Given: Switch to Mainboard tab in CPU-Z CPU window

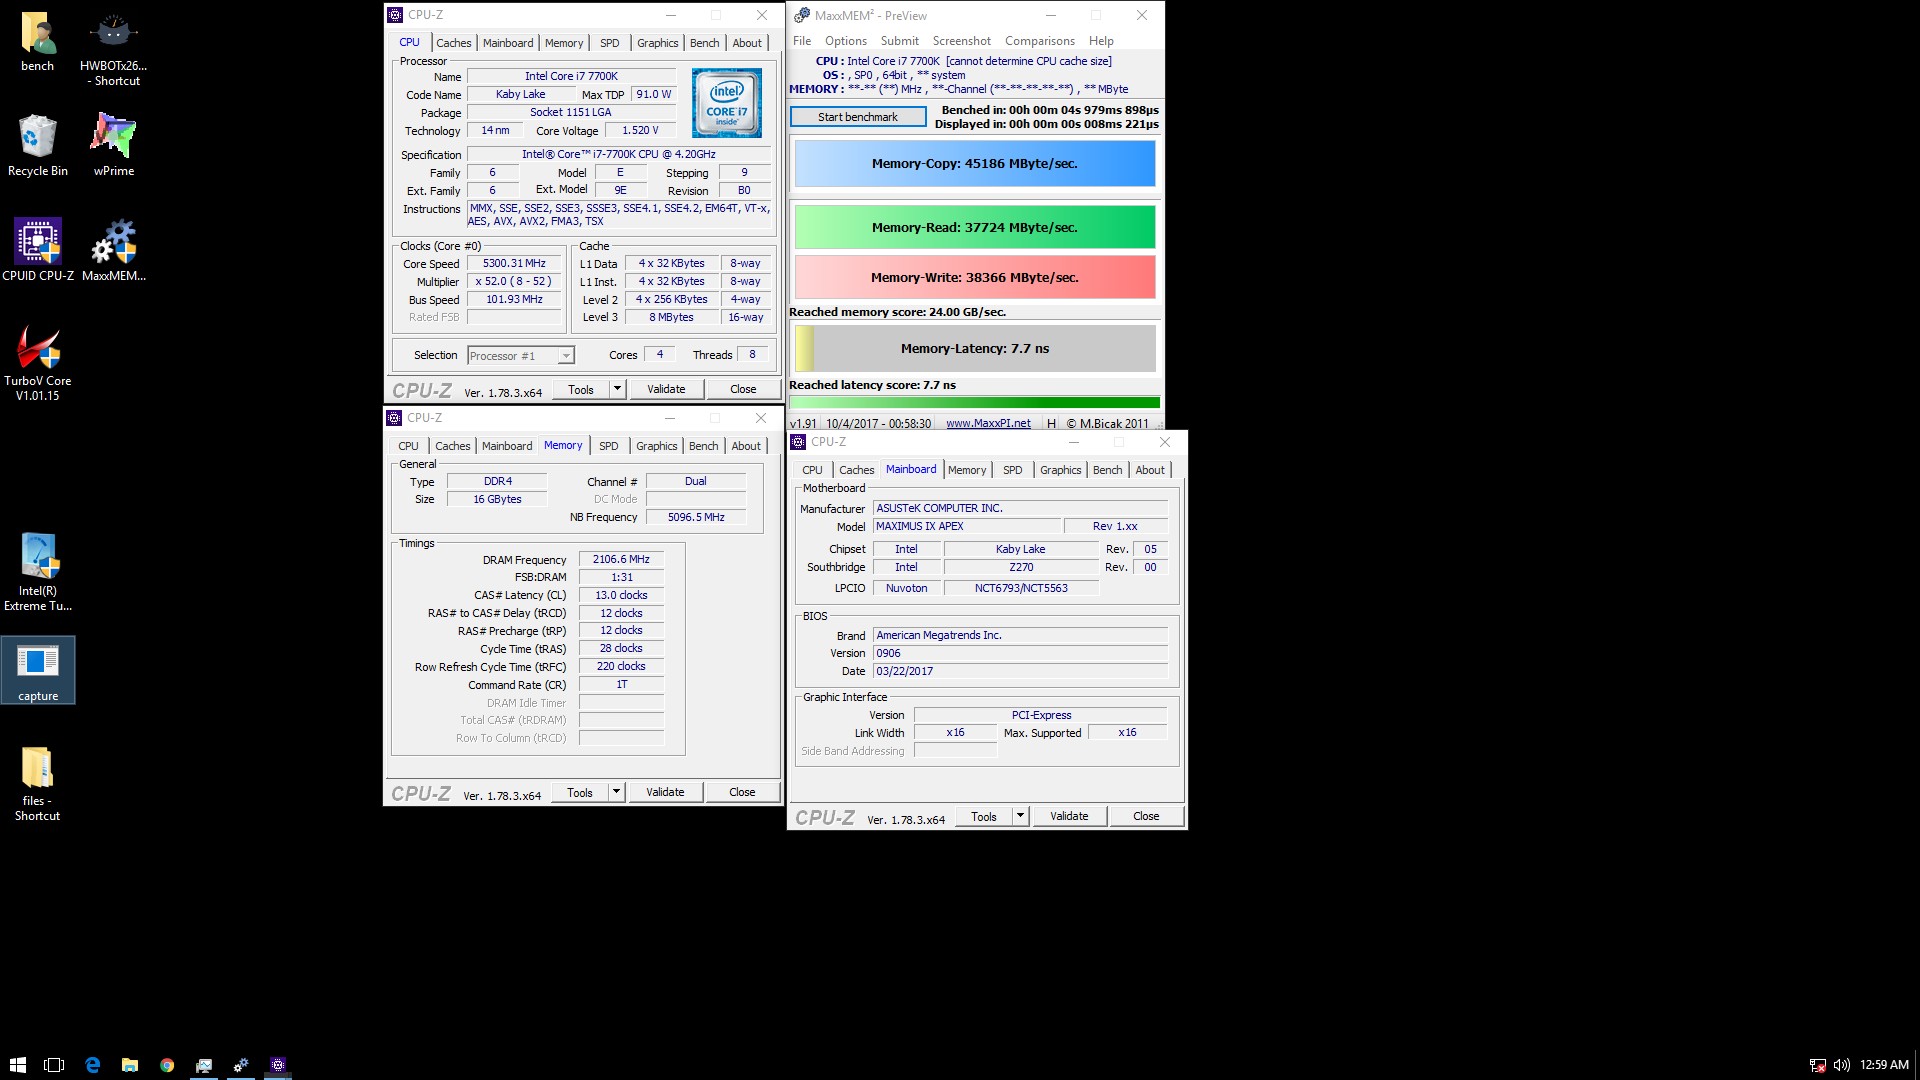Looking at the screenshot, I should click(x=508, y=43).
